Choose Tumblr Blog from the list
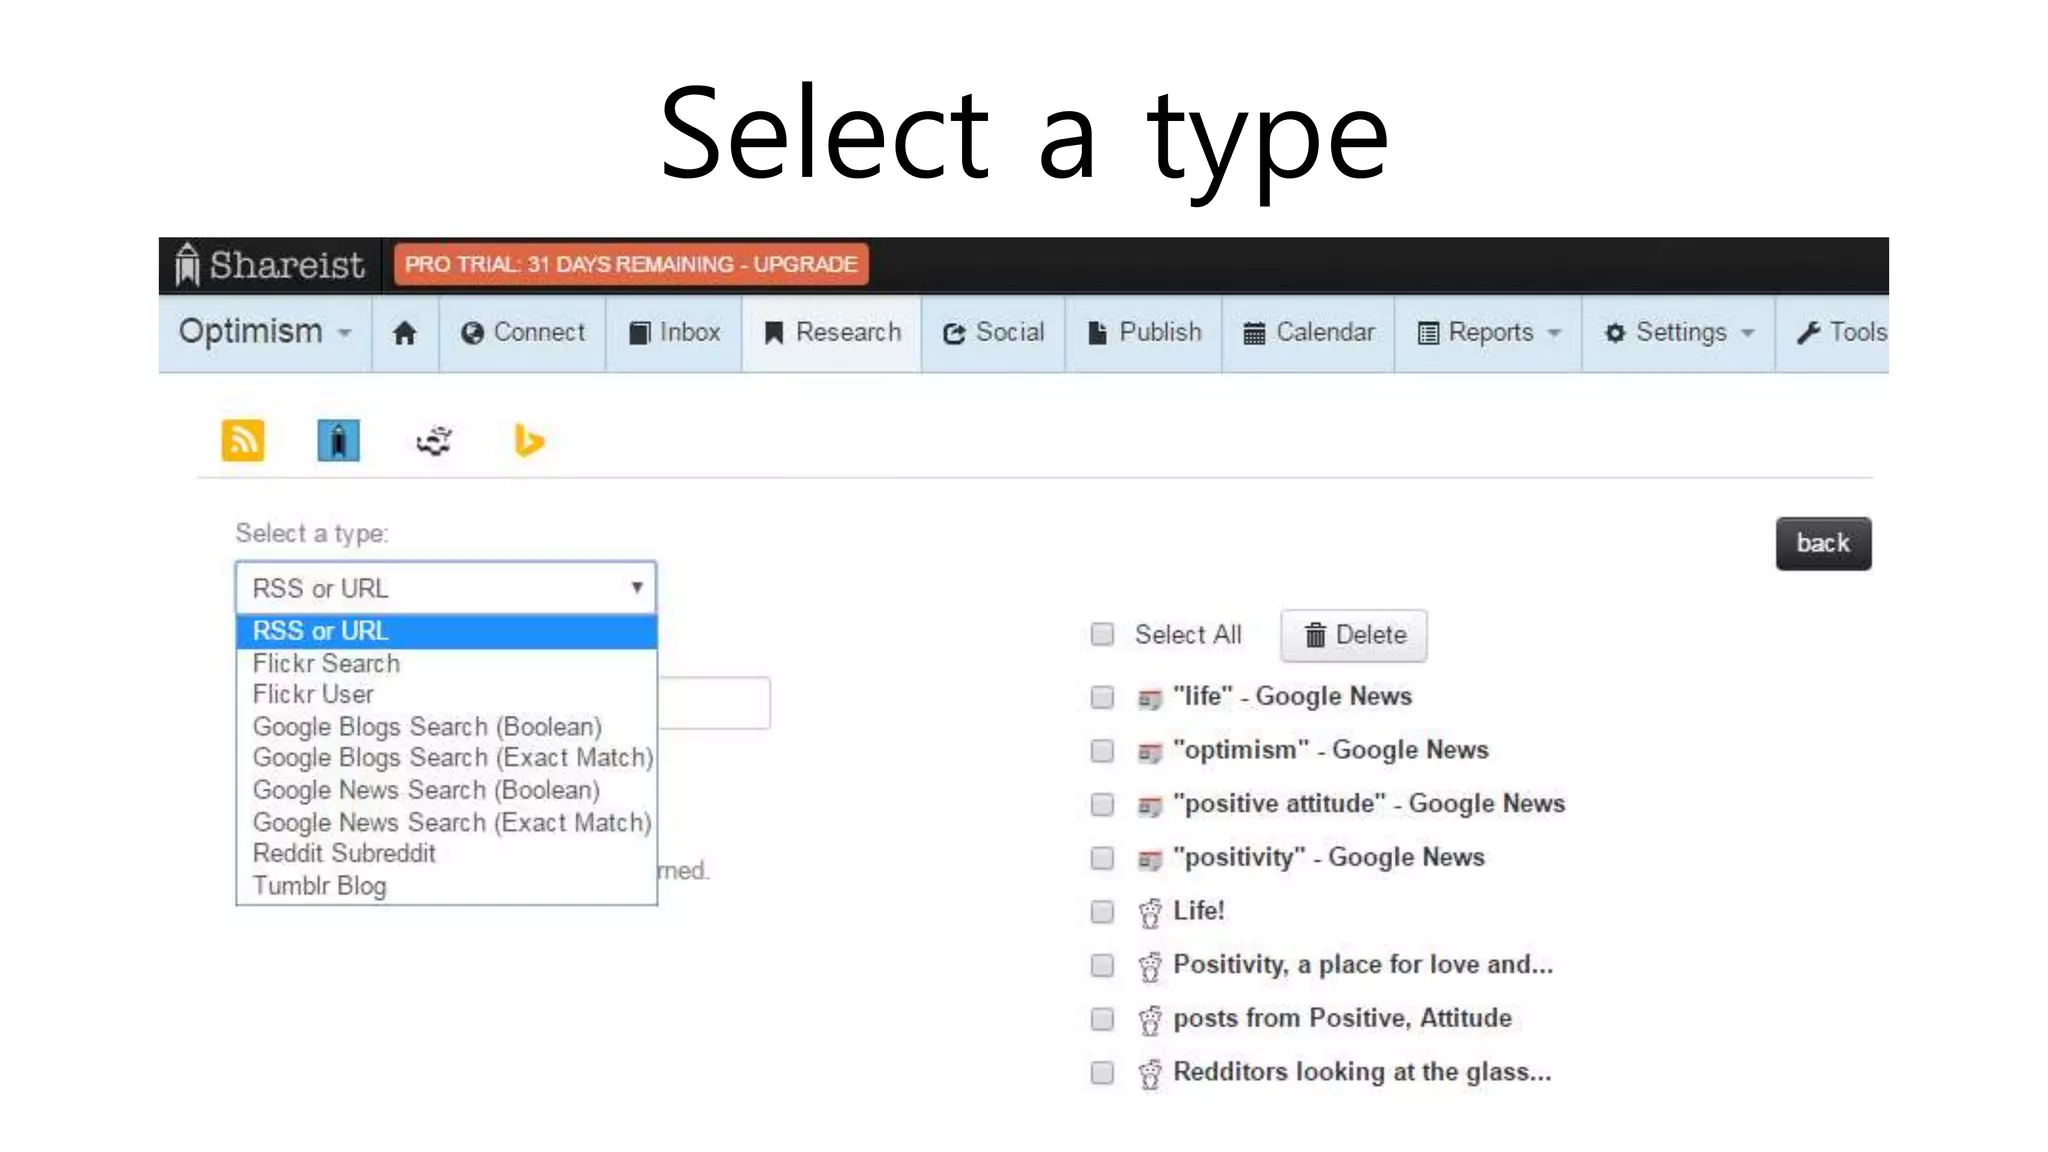 (446, 886)
